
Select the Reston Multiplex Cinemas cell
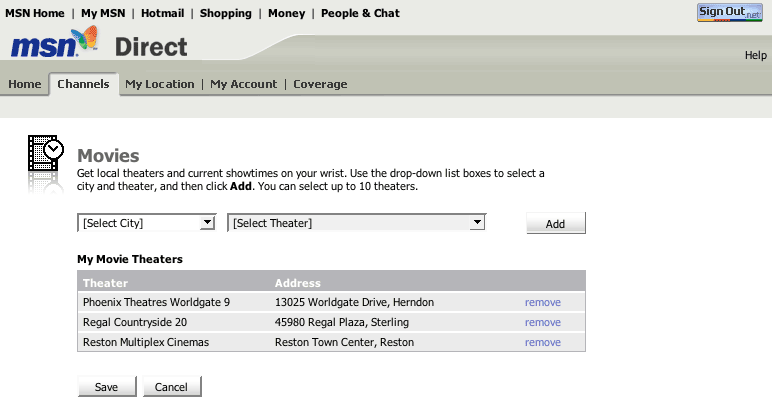146,343
